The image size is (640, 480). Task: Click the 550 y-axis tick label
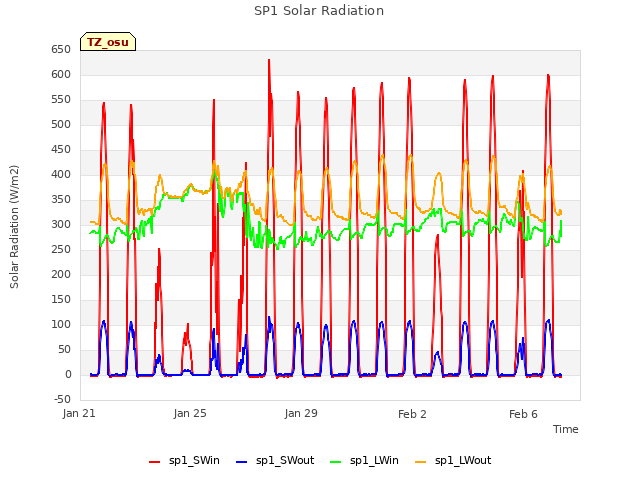(x=61, y=99)
